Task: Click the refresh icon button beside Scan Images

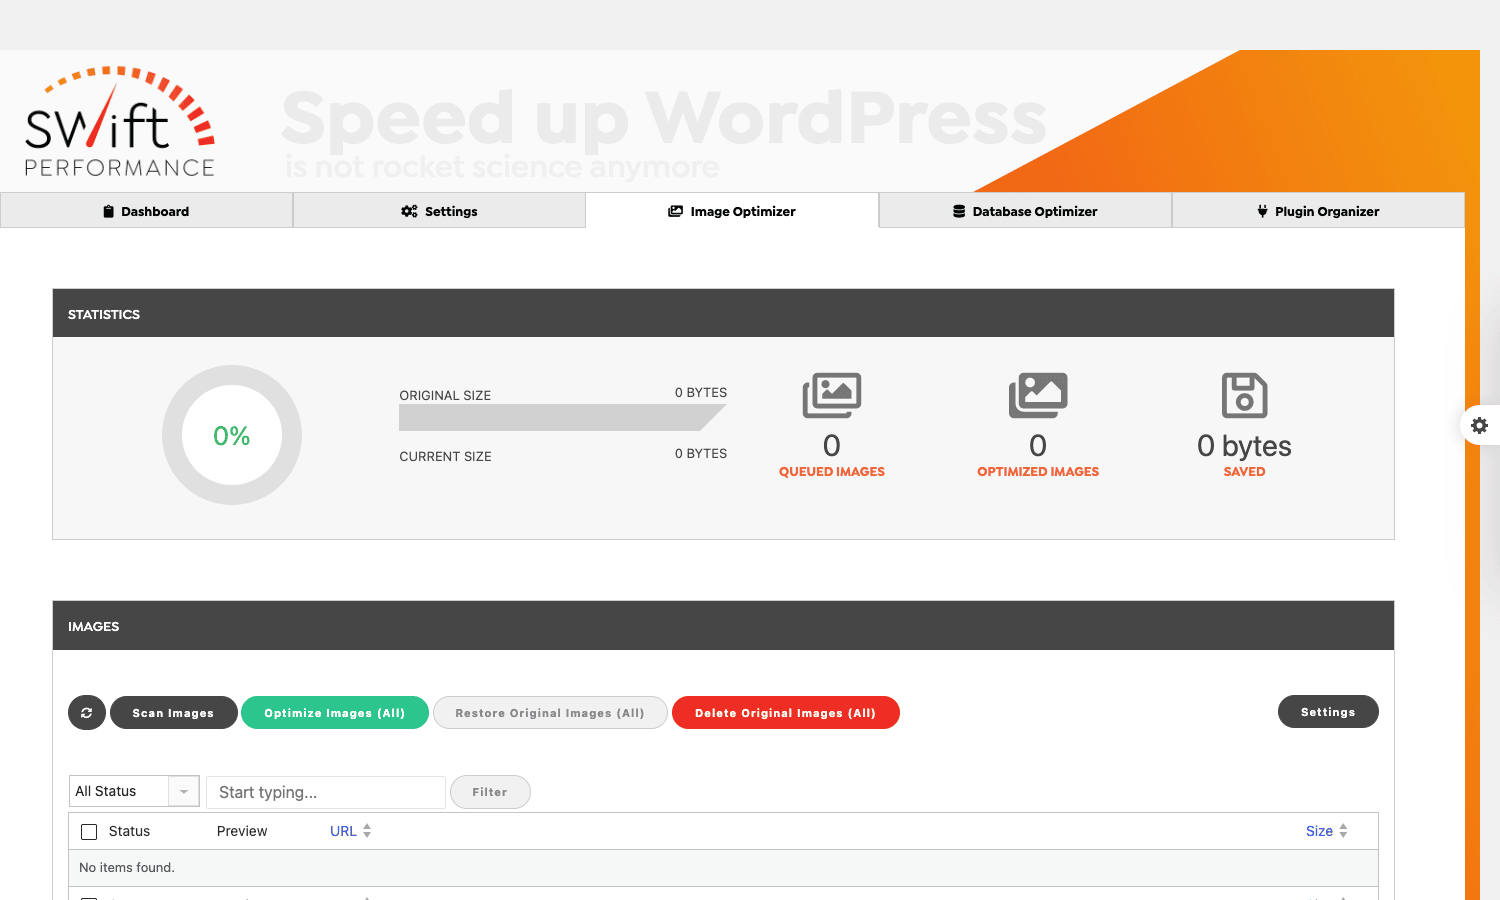Action: click(87, 713)
